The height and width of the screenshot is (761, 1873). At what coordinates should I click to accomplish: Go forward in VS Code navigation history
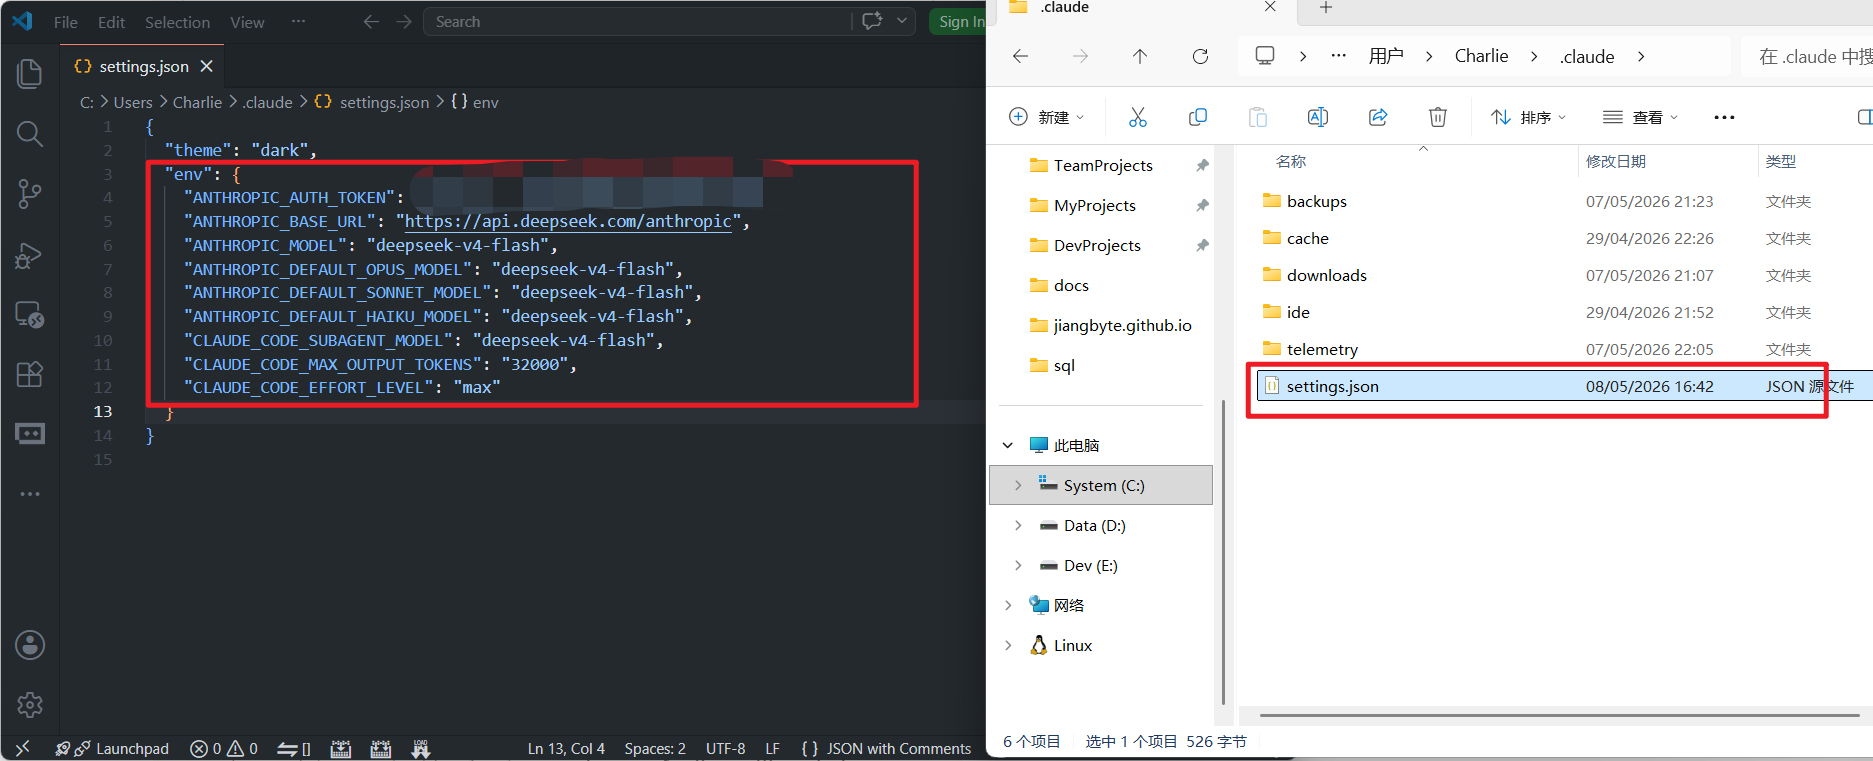point(404,21)
